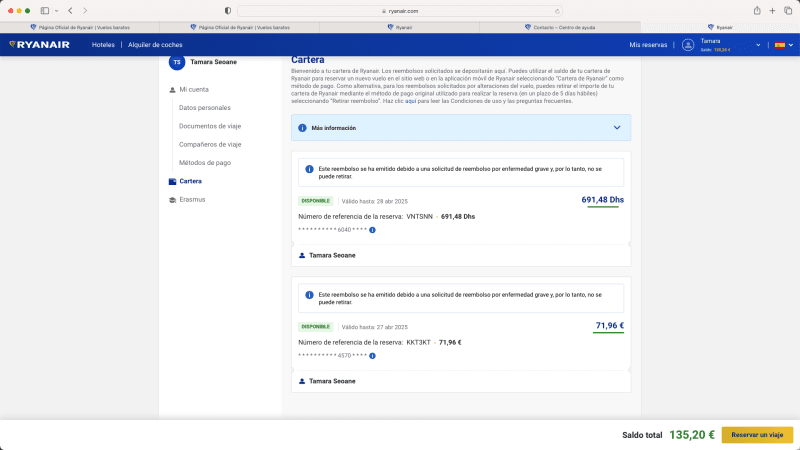Click the Safari share icon
This screenshot has height=450, width=800.
click(757, 11)
